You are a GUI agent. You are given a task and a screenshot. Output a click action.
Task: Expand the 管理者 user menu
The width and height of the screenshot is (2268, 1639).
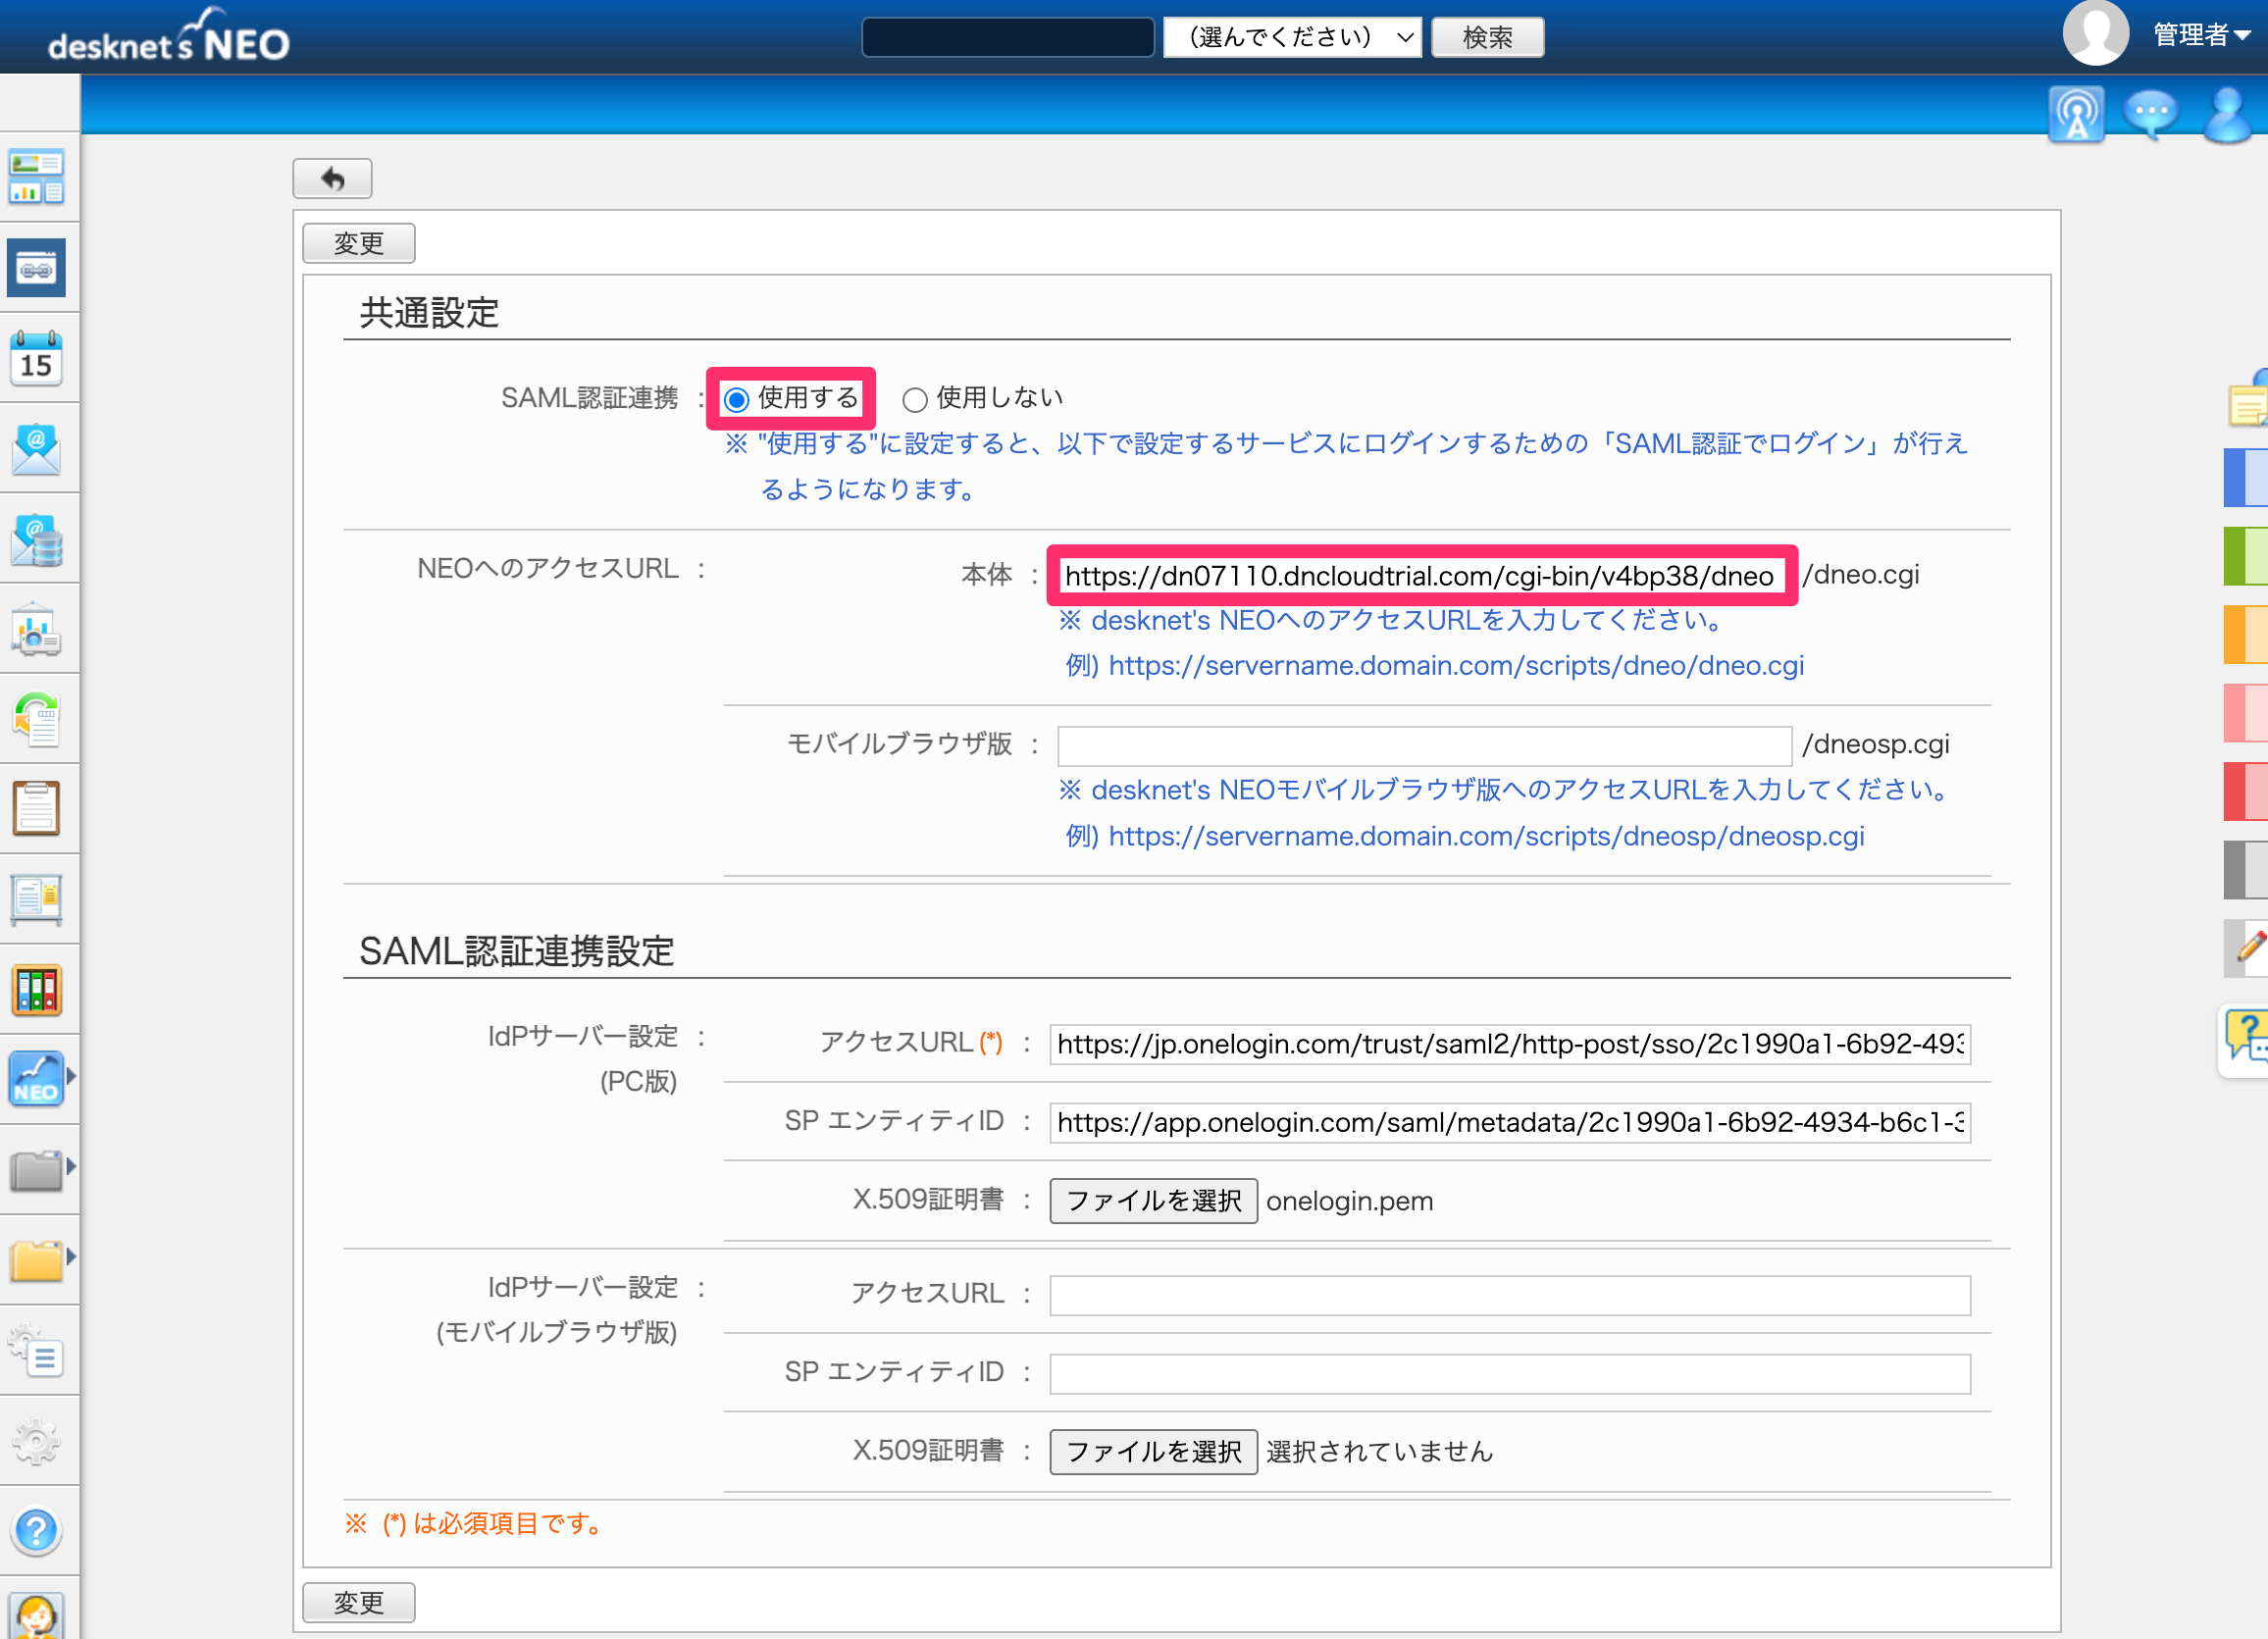coord(2202,35)
